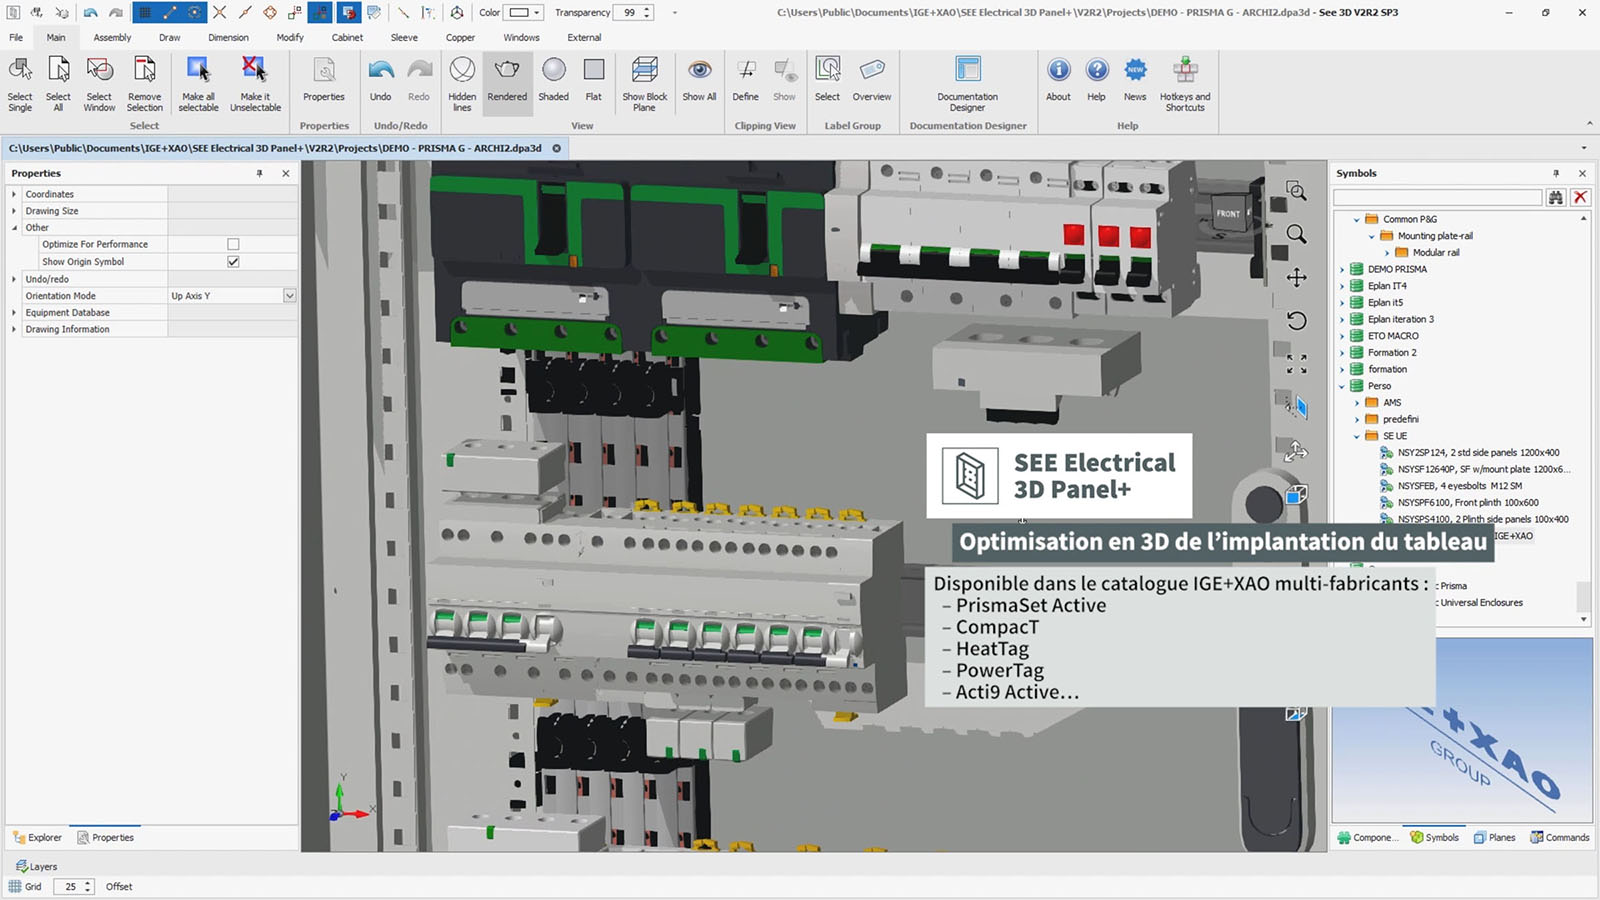Switch to the Cabinet ribbon tab

coord(347,37)
